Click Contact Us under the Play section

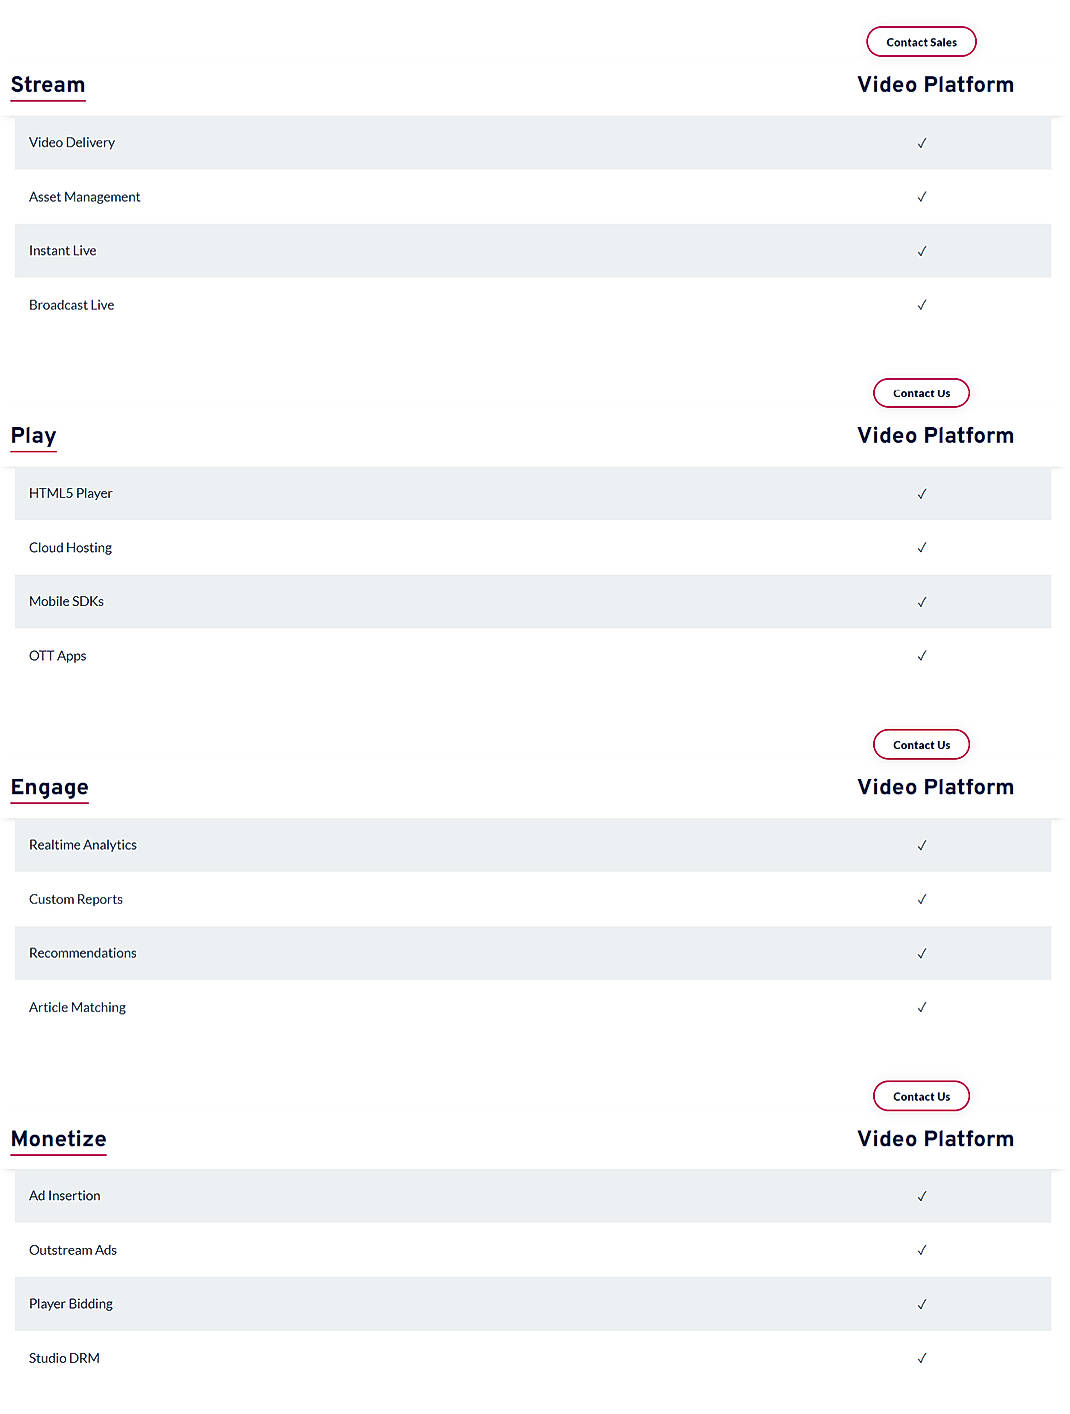click(x=921, y=393)
